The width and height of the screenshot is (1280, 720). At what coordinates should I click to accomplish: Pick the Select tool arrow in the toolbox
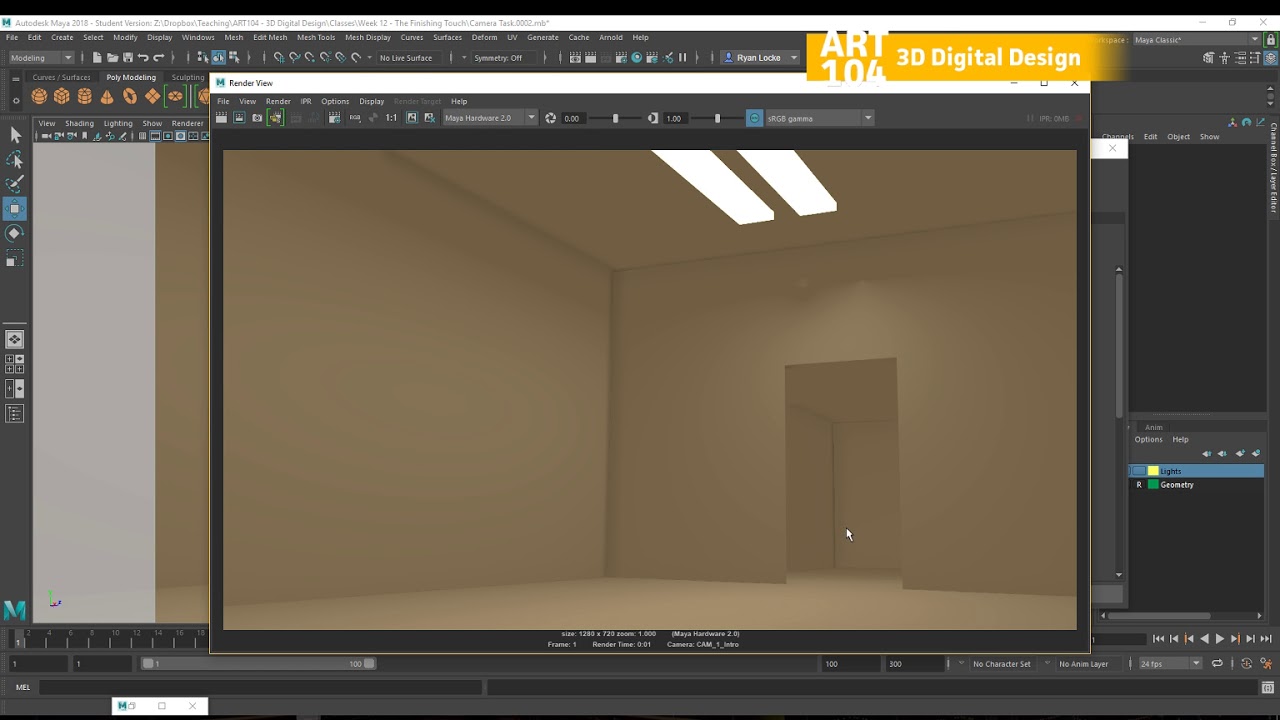(x=15, y=135)
